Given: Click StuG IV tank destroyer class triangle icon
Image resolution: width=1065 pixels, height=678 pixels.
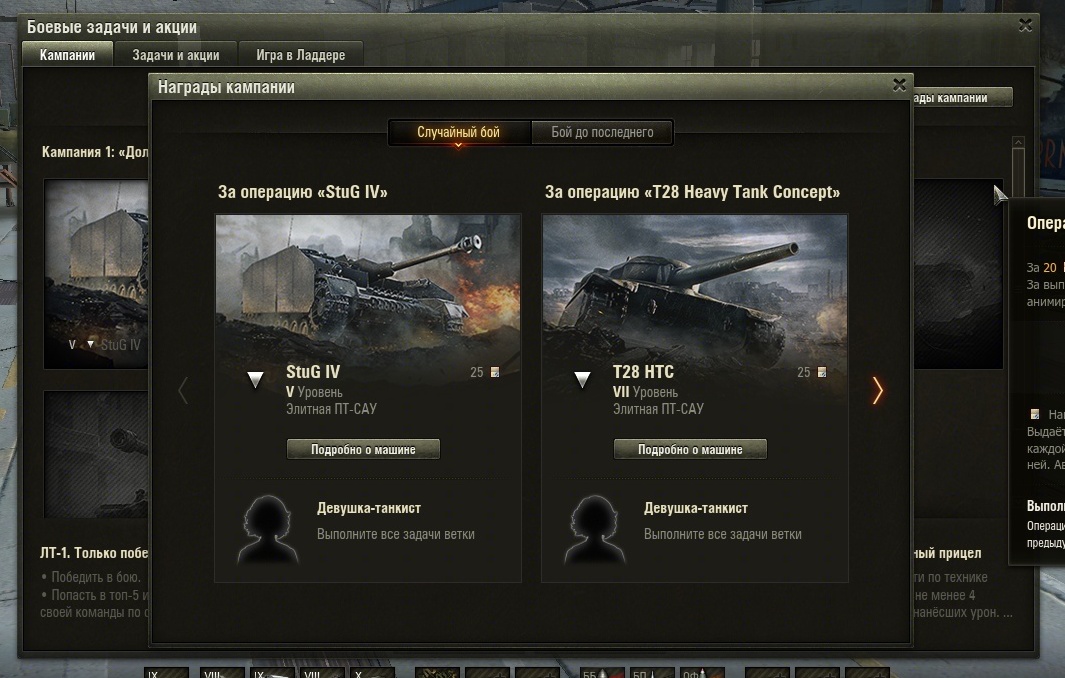Looking at the screenshot, I should point(256,379).
